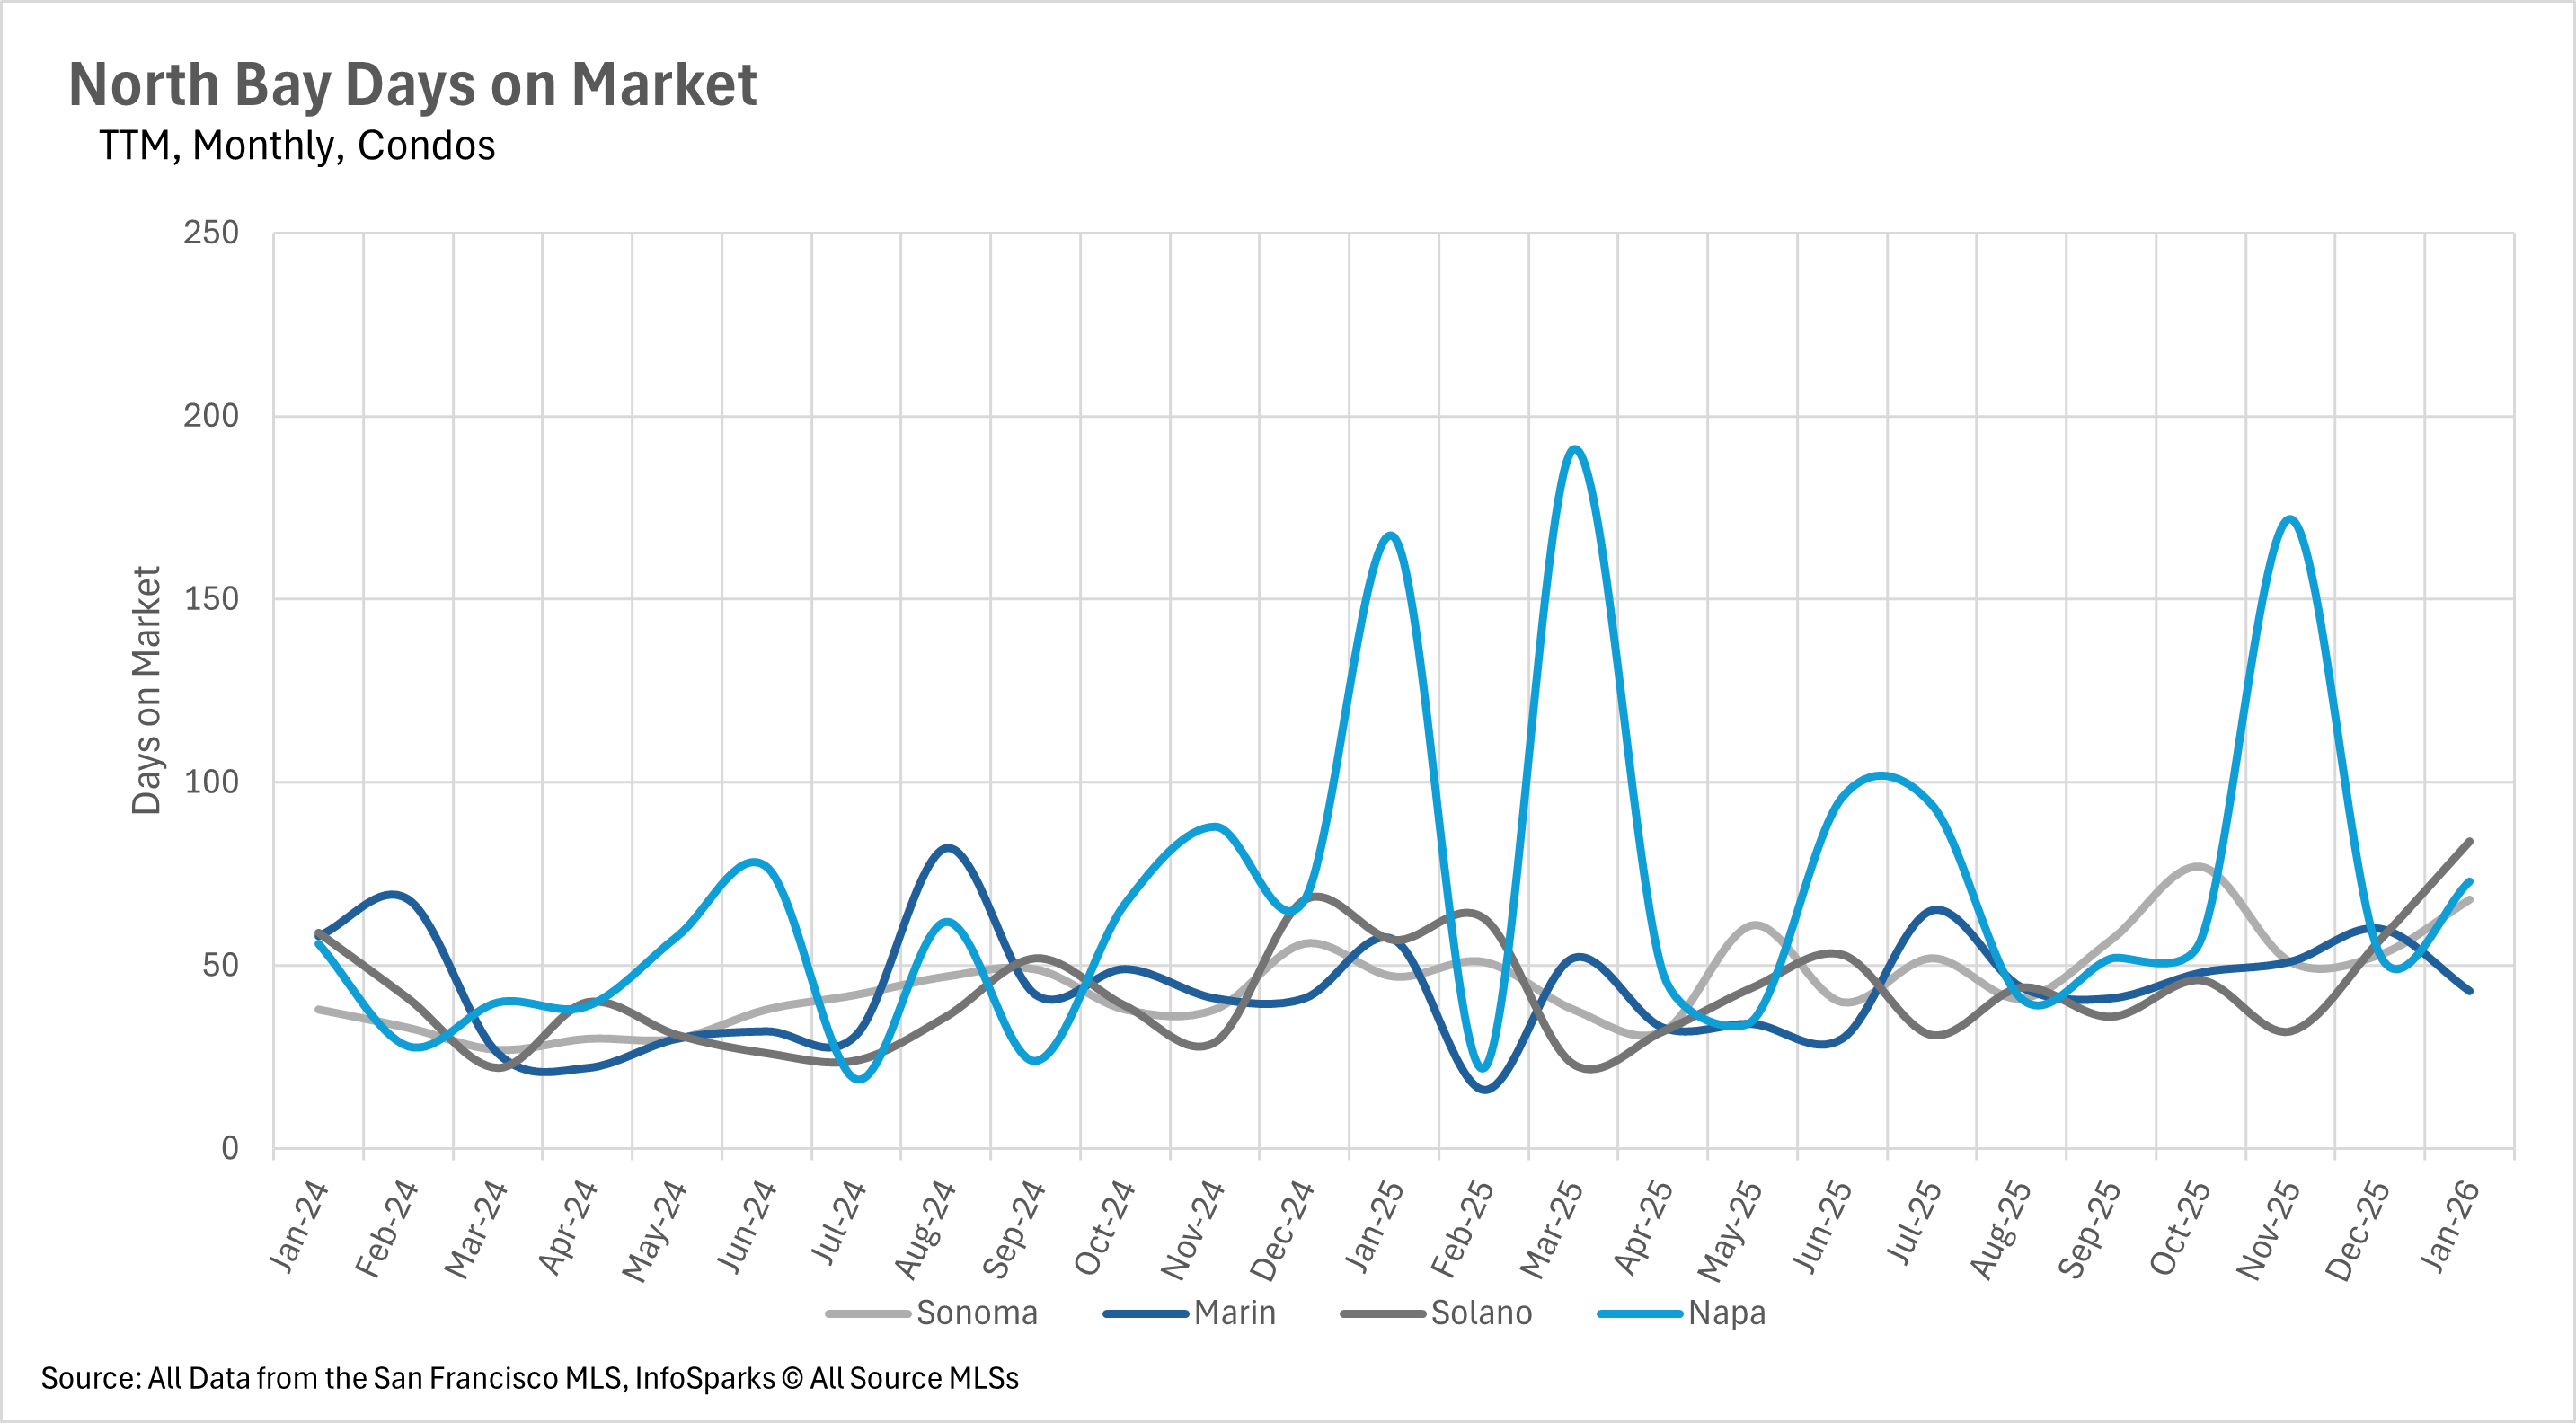The width and height of the screenshot is (2576, 1423).
Task: Click the Napa peak near Mar-25
Action: tap(1575, 449)
